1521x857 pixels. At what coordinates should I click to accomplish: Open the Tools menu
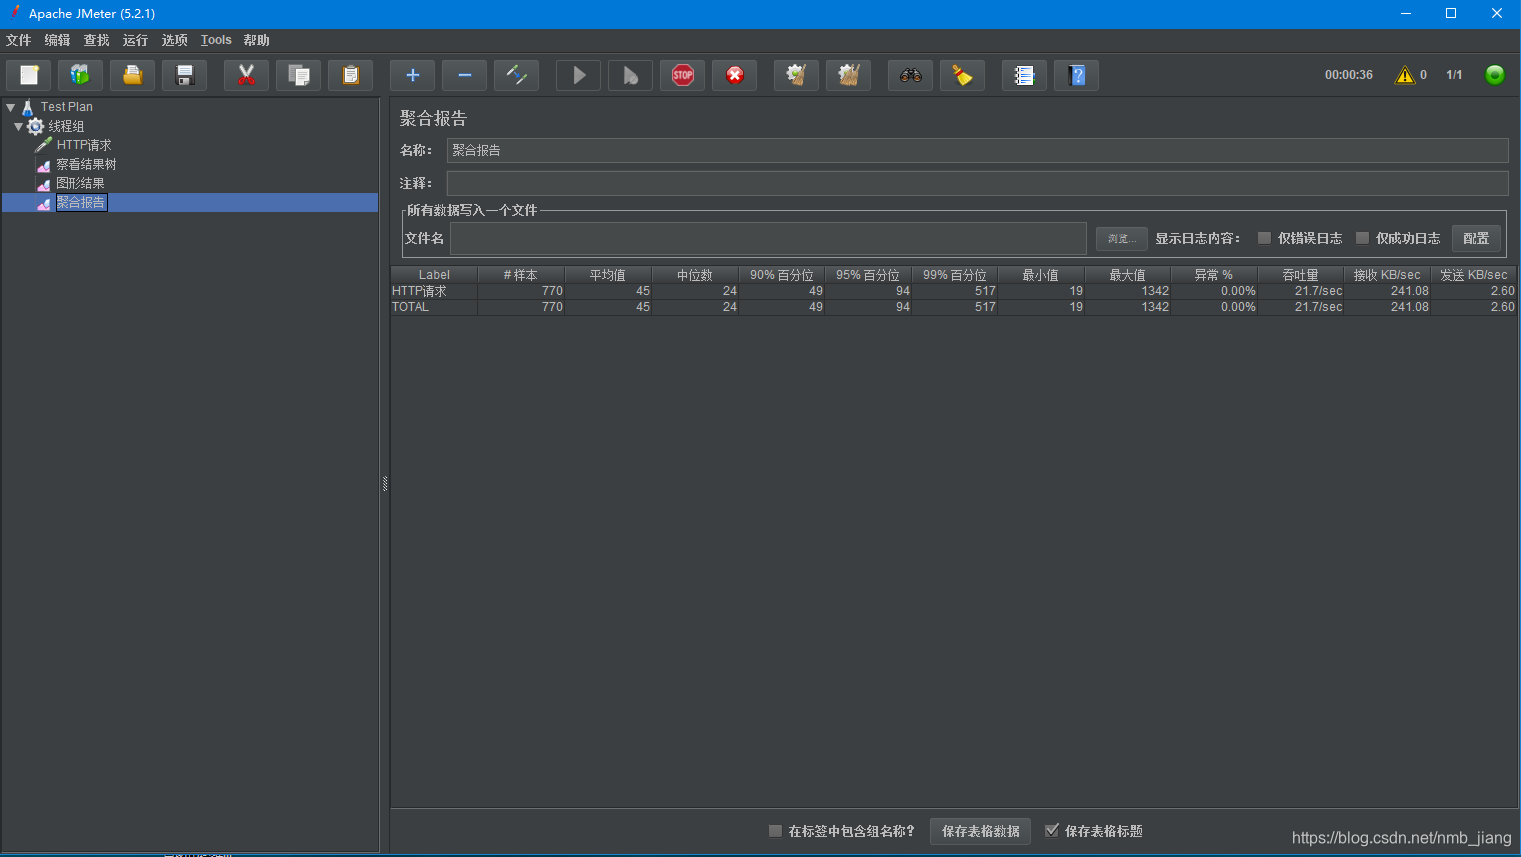[x=216, y=40]
